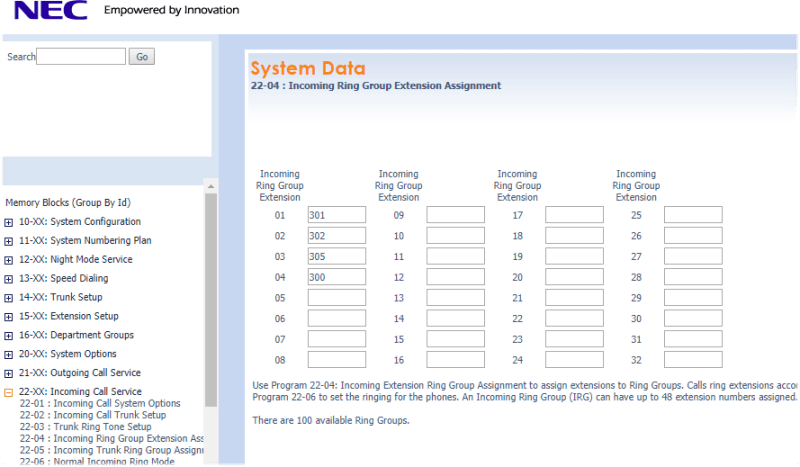
Task: Expand 20-XX: System Options
Action: pos(9,355)
